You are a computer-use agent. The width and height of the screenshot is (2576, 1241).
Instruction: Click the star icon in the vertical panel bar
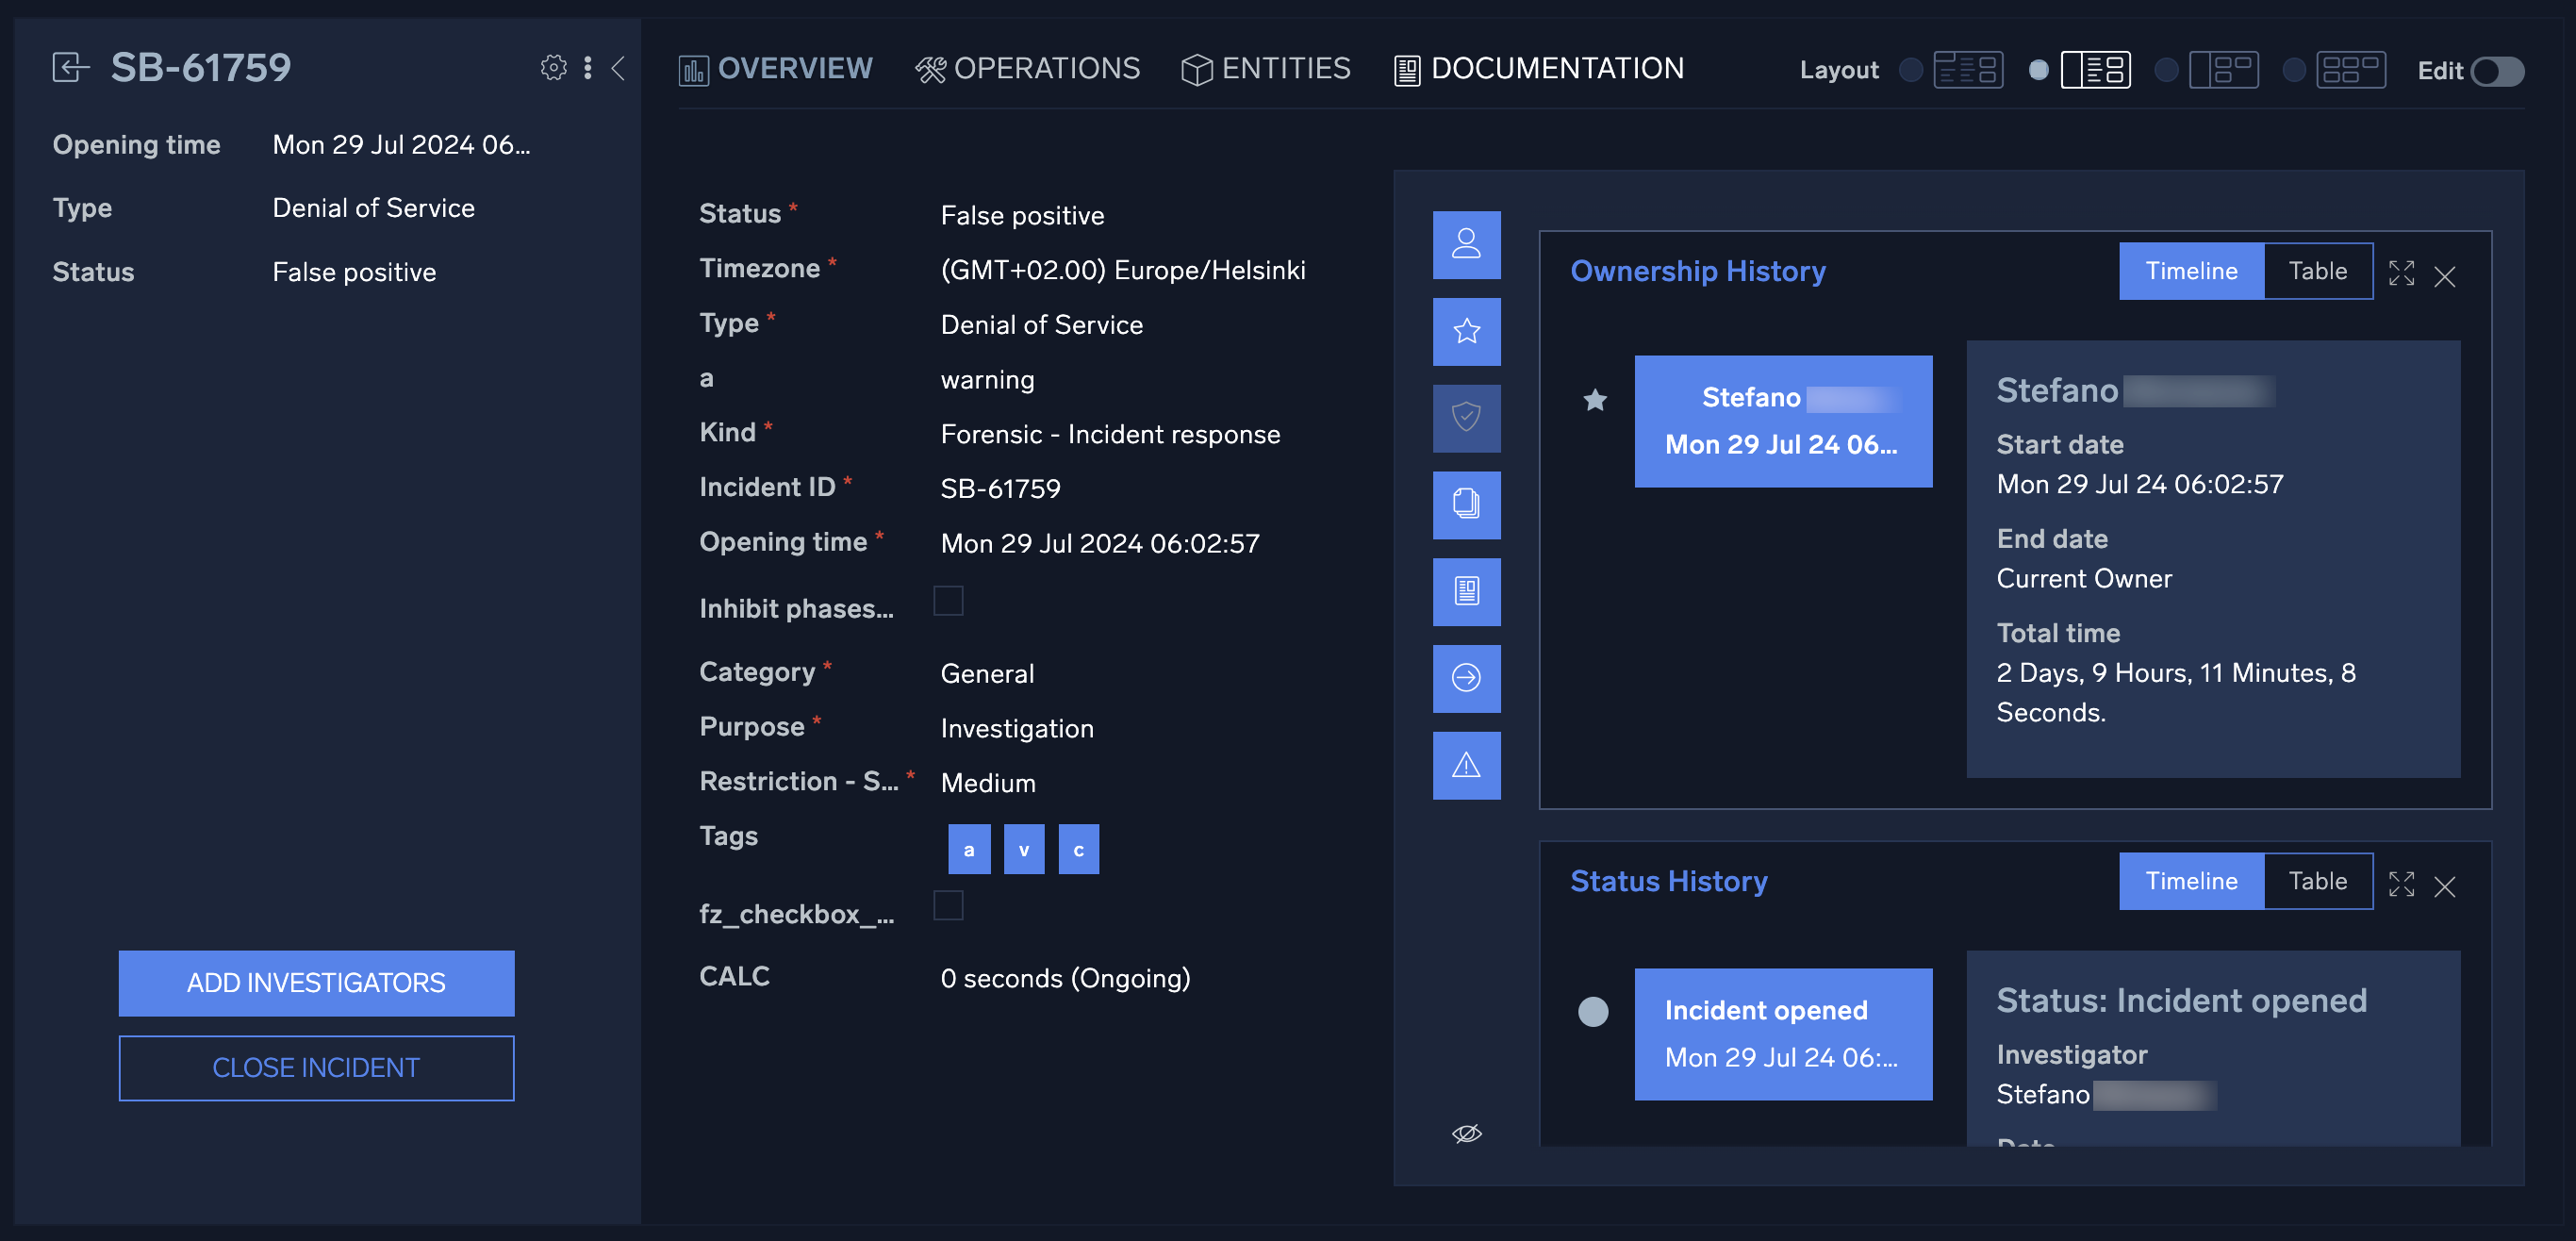[1466, 331]
